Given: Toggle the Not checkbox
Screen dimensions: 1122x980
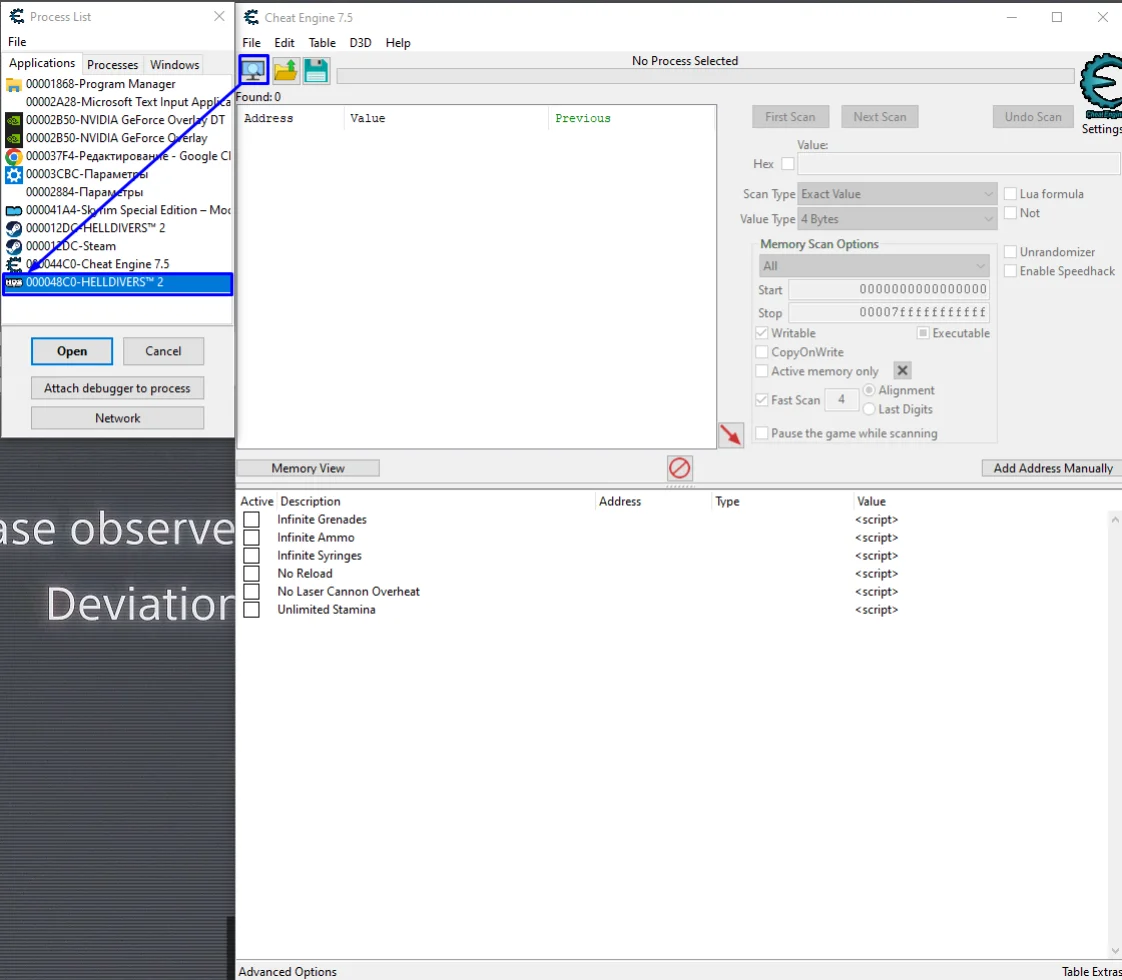Looking at the screenshot, I should [1010, 213].
